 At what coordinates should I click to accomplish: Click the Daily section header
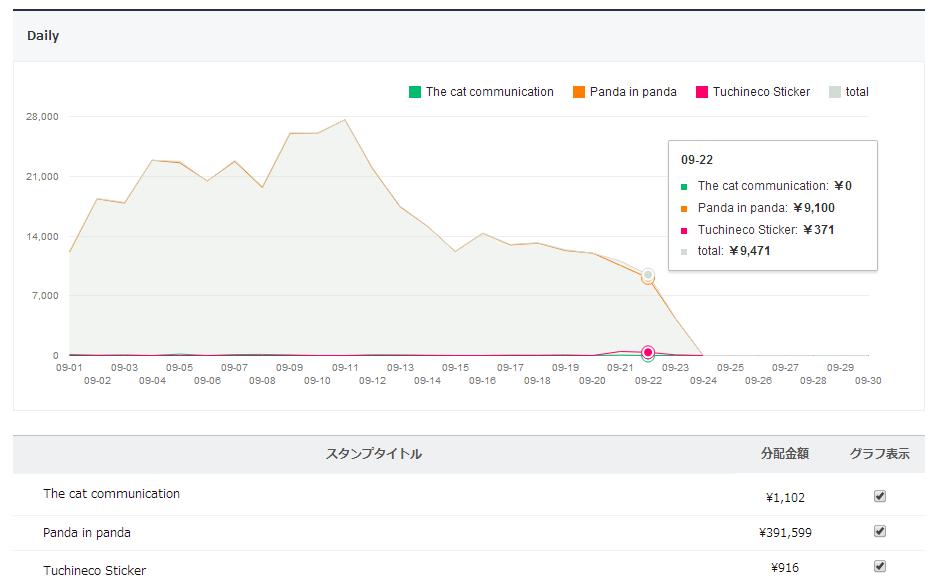[x=43, y=36]
